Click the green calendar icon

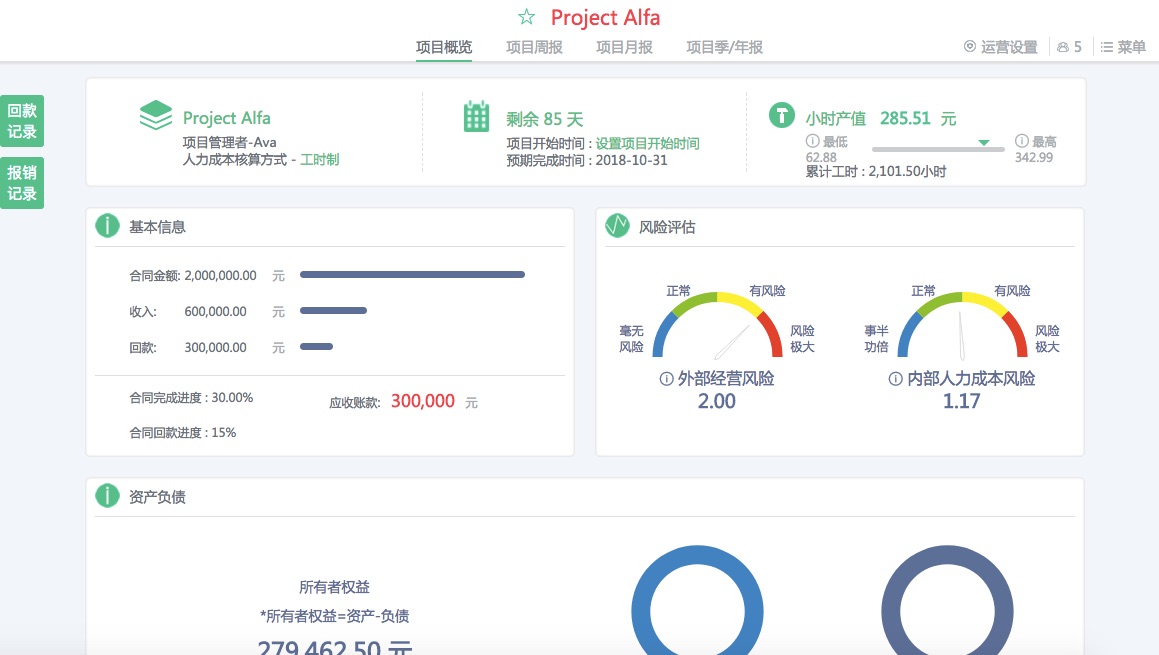click(x=476, y=116)
